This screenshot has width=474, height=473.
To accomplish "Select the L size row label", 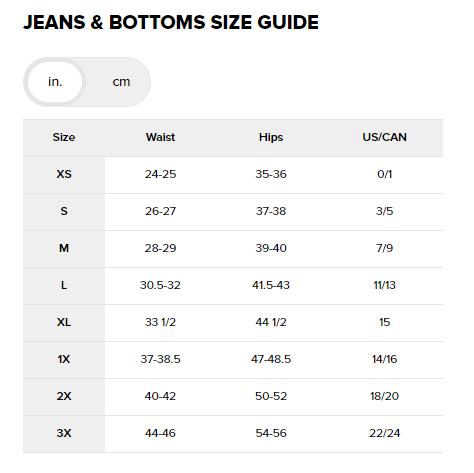I will (x=64, y=285).
